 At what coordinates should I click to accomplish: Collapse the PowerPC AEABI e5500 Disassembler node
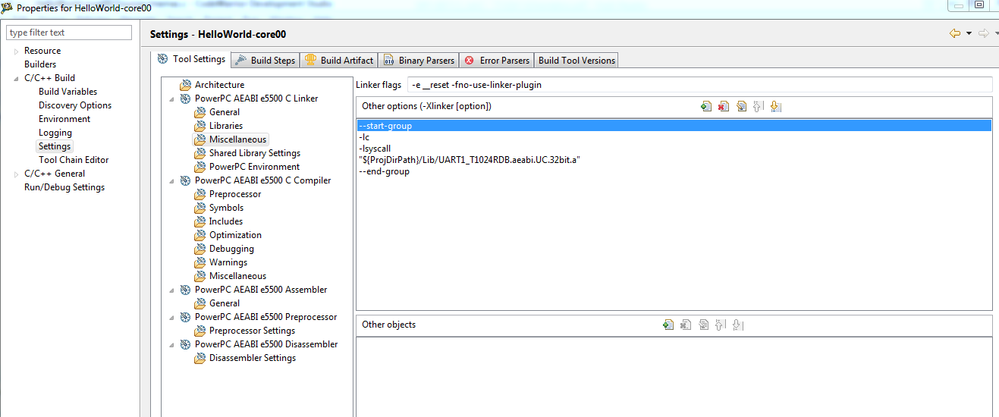point(171,345)
